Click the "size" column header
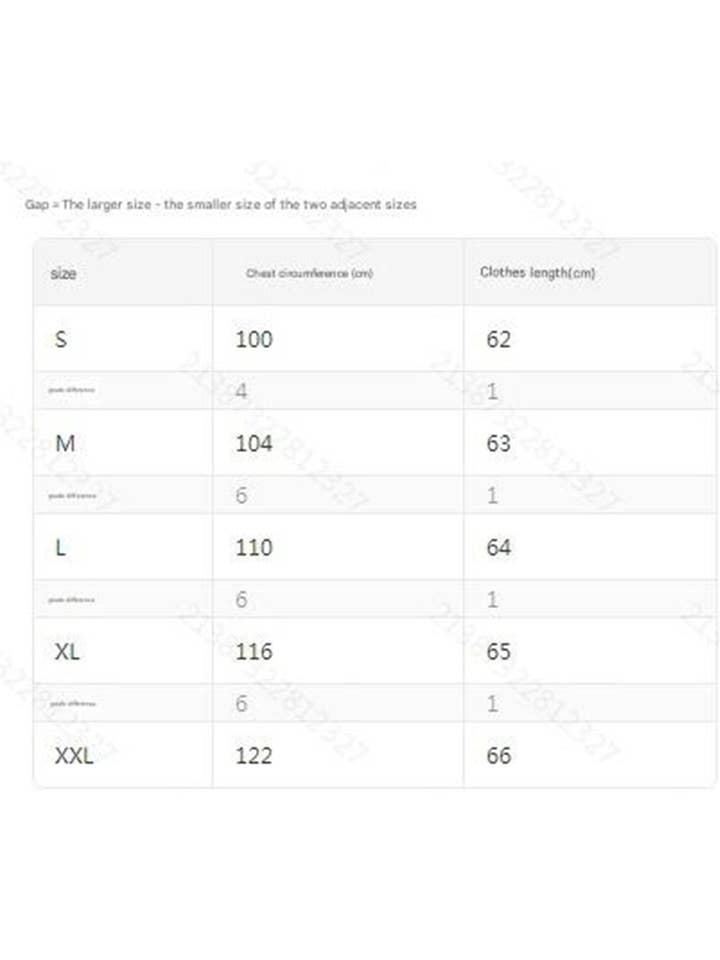The image size is (720, 960). point(62,273)
